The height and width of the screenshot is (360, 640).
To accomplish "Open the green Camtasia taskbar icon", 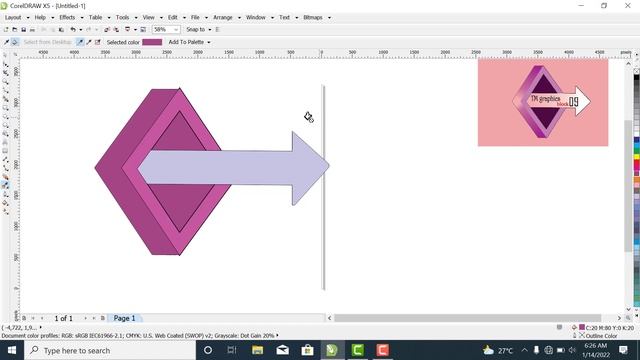I will pyautogui.click(x=358, y=350).
